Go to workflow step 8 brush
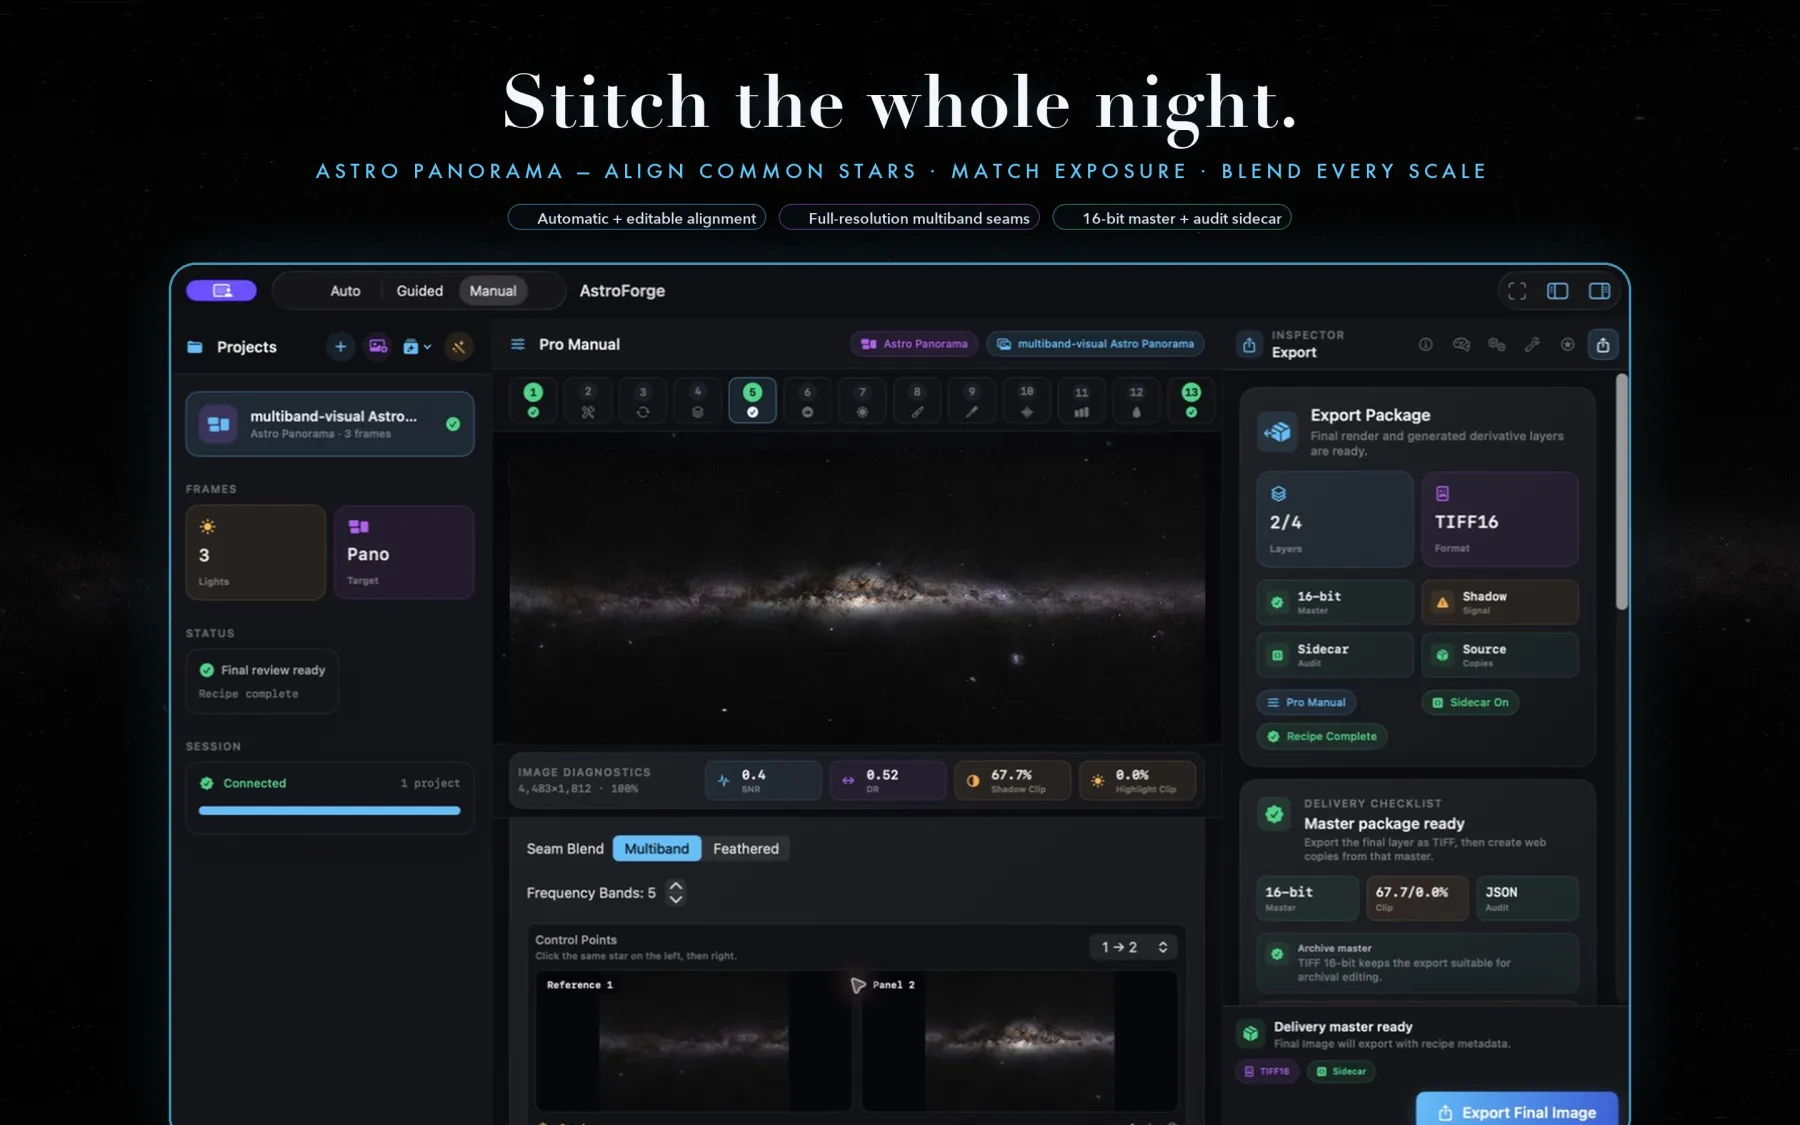 tap(917, 400)
